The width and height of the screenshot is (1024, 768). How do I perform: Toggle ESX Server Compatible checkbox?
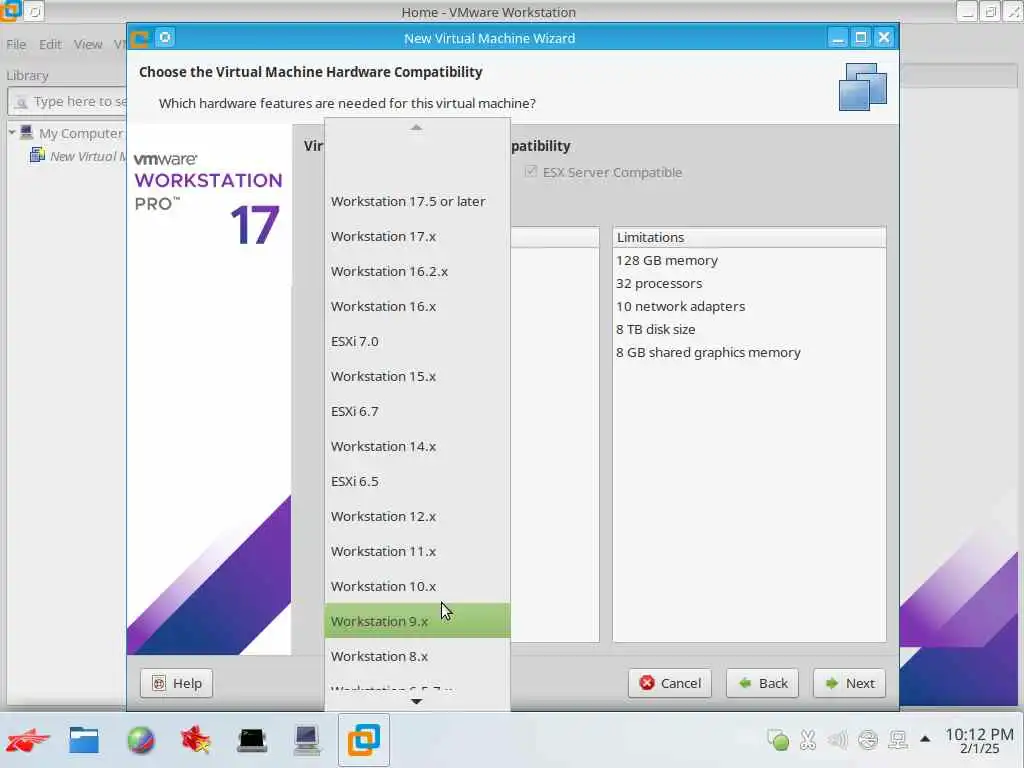[531, 172]
